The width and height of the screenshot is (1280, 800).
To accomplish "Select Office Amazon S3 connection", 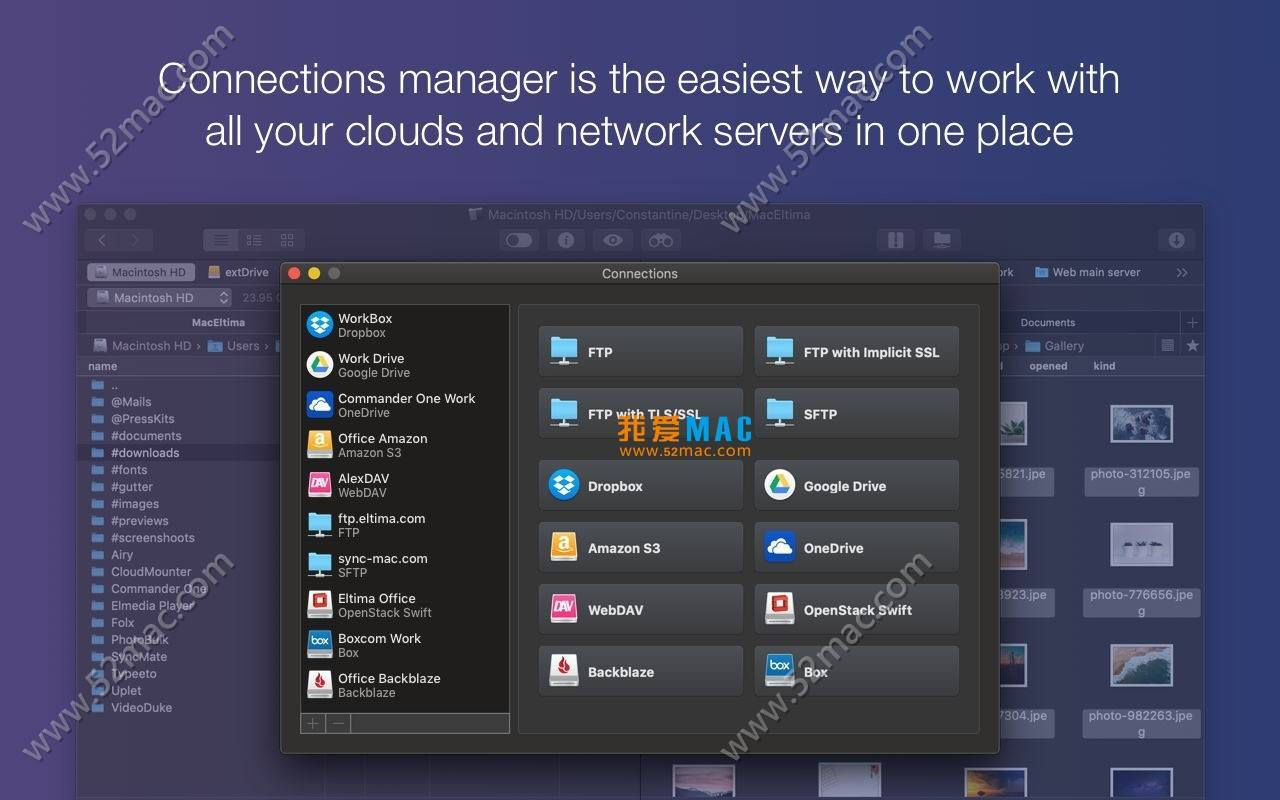I will pos(405,445).
